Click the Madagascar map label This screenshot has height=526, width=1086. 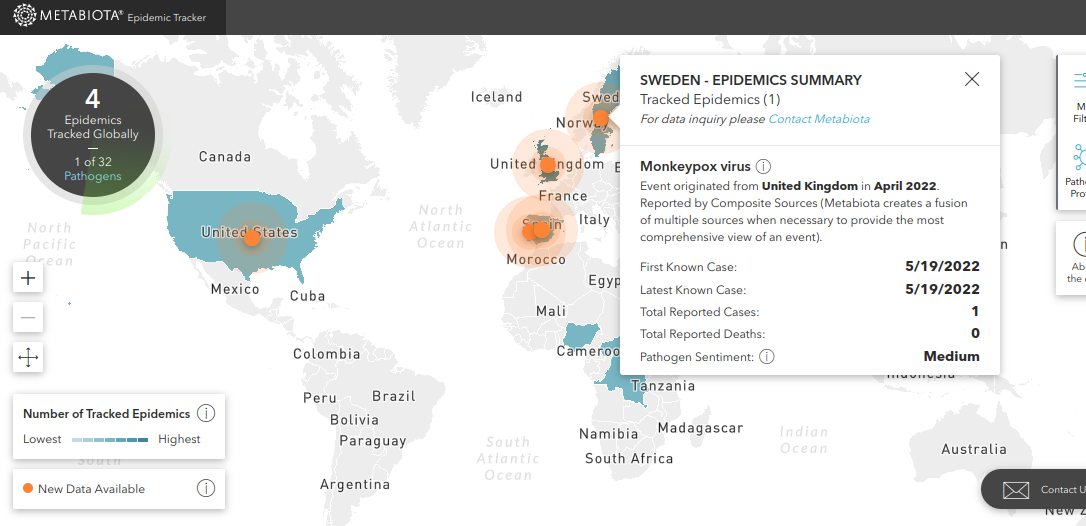[x=700, y=428]
